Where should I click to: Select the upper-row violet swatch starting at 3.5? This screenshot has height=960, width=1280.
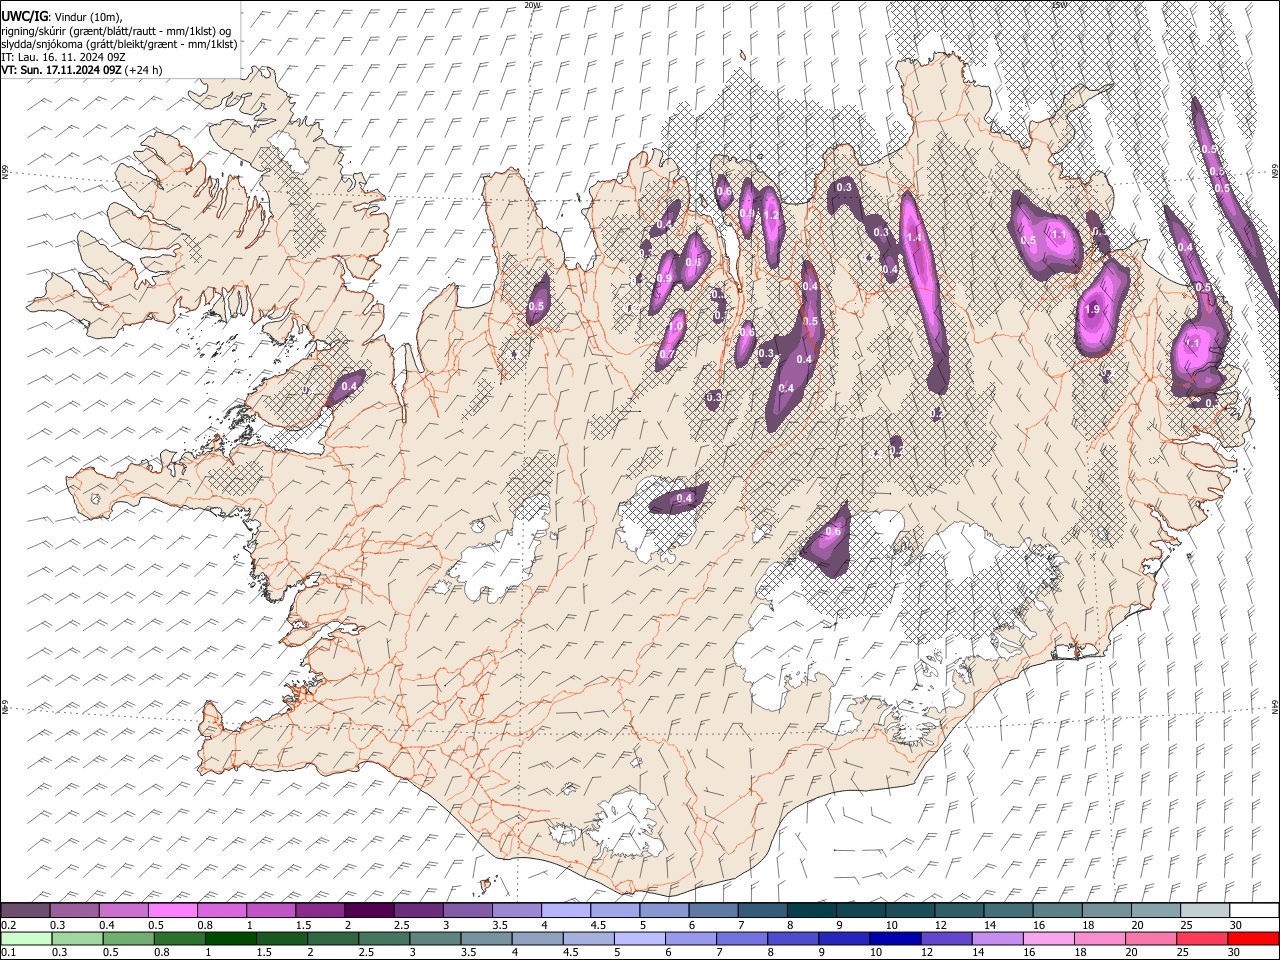coord(517,910)
